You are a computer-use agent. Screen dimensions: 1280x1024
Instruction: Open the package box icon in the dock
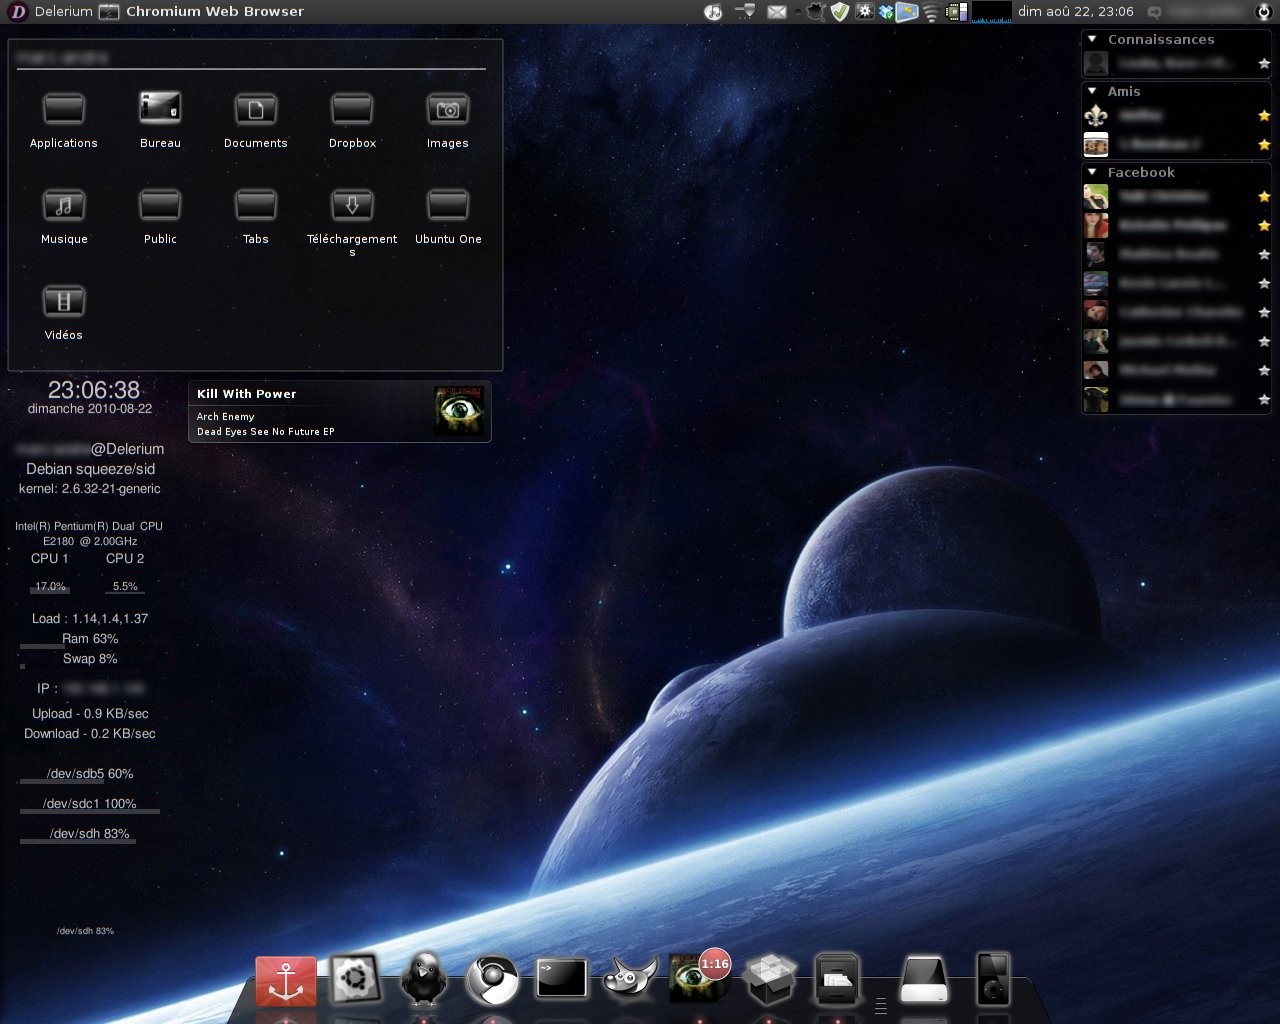(x=770, y=979)
